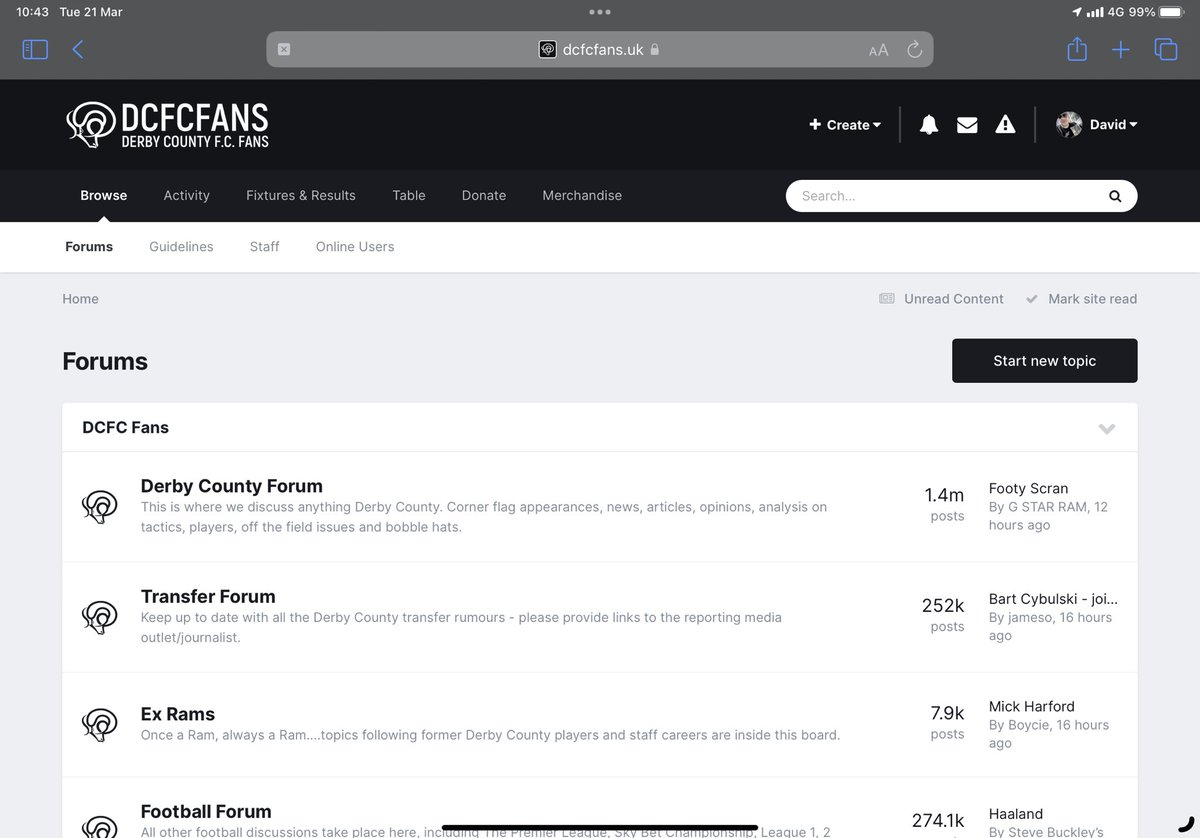Open the Merchandise tab
The width and height of the screenshot is (1200, 838).
[x=582, y=195]
